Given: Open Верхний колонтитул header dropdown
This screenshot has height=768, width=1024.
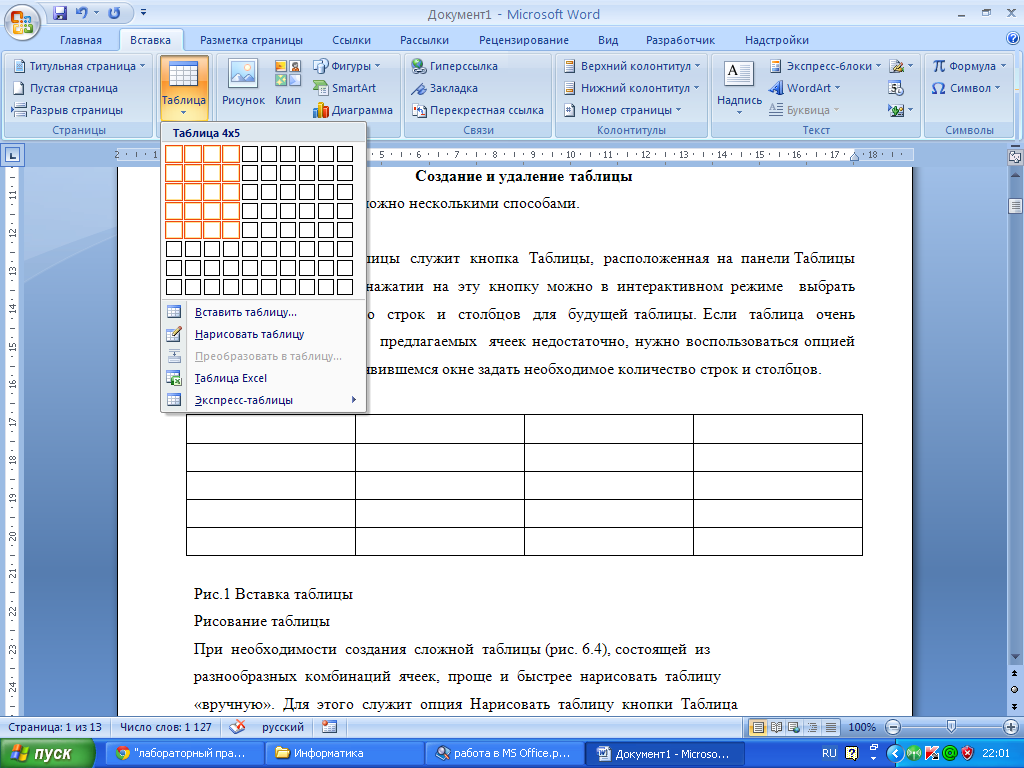Looking at the screenshot, I should 632,66.
